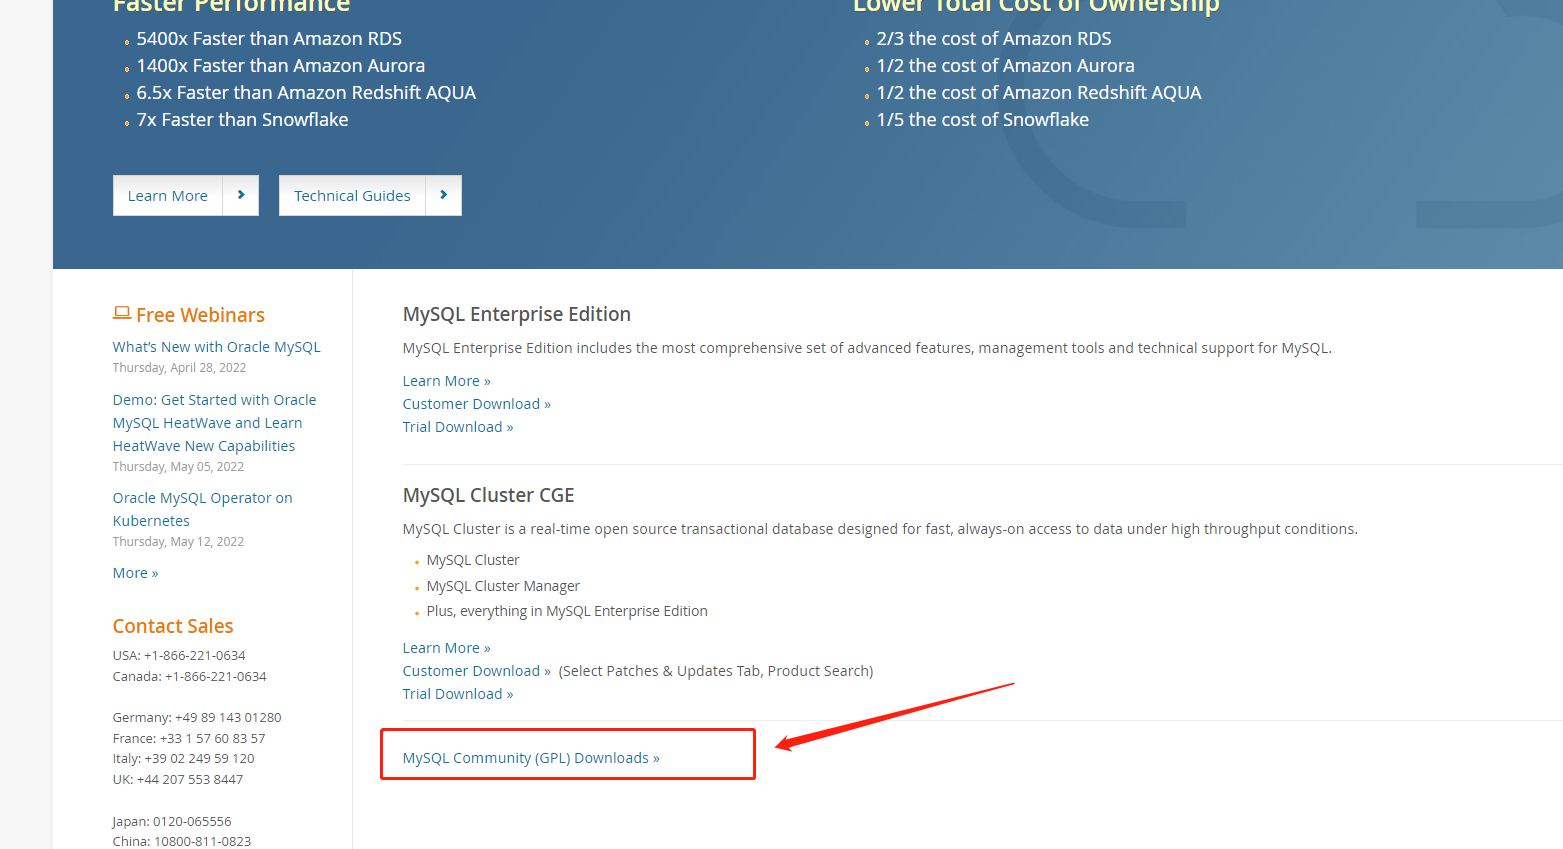Click Learn More » under MySQL Enterprise Edition
The width and height of the screenshot is (1563, 849).
(447, 381)
